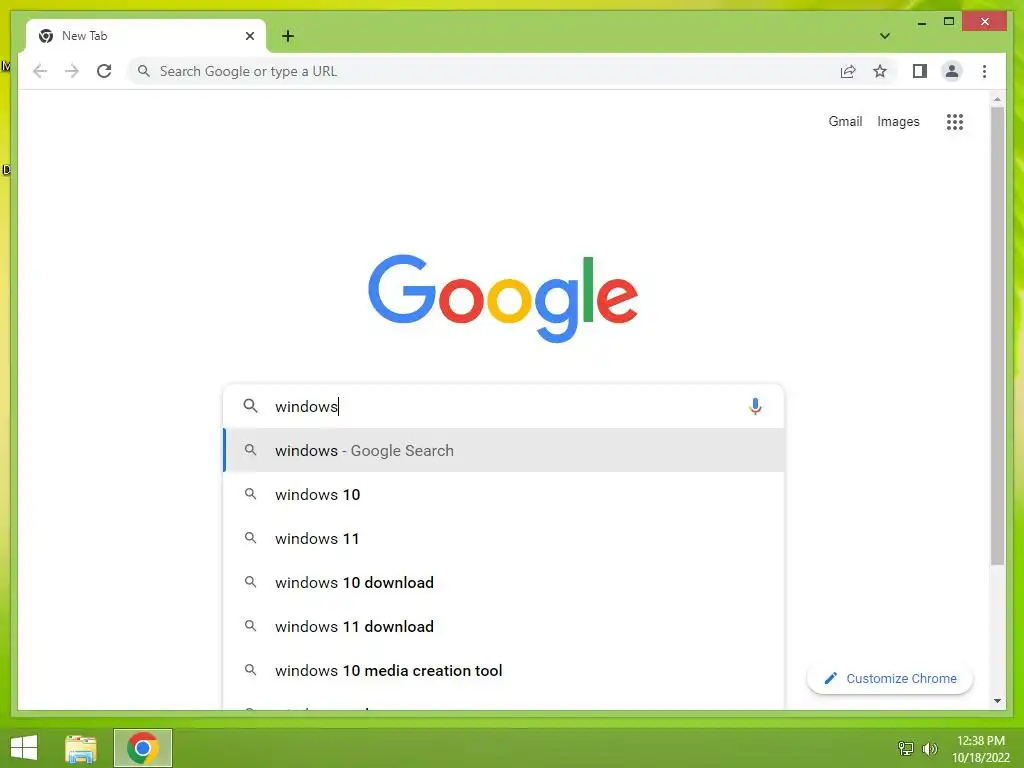Open the profile avatar menu
1024x768 pixels.
pyautogui.click(x=952, y=71)
